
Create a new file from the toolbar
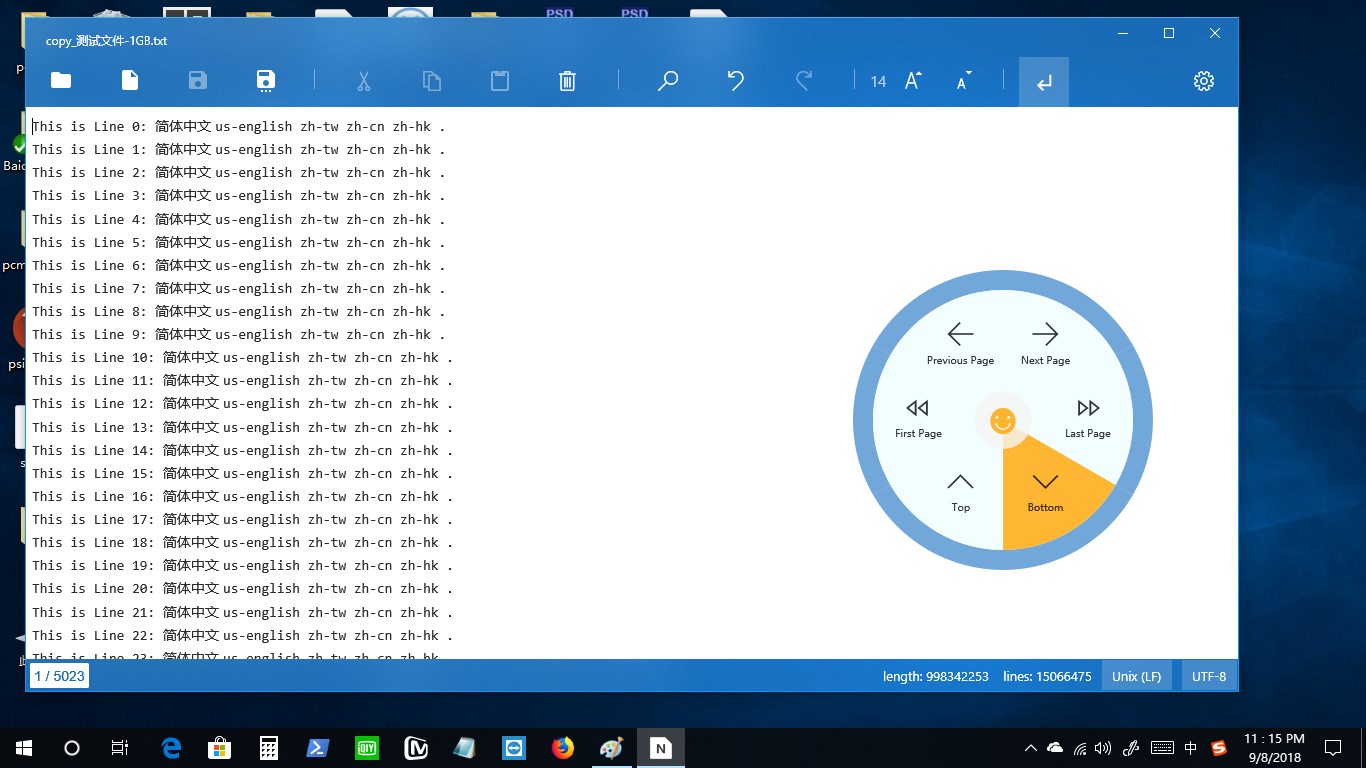pos(130,81)
